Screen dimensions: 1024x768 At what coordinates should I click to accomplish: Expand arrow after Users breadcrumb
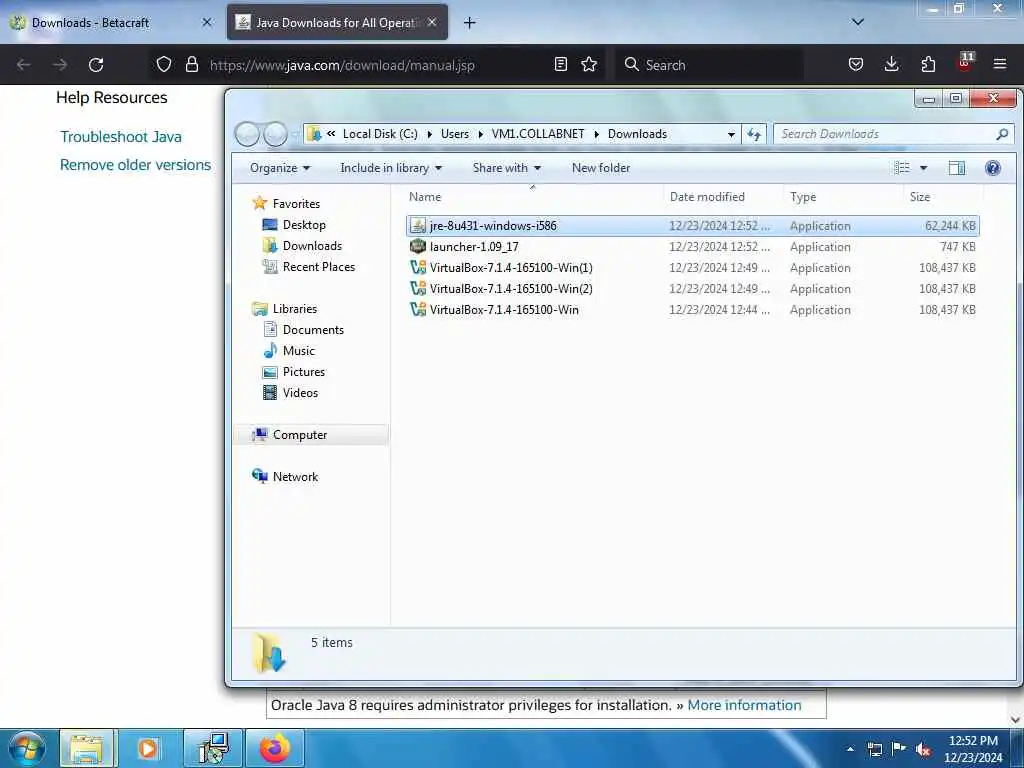click(481, 134)
